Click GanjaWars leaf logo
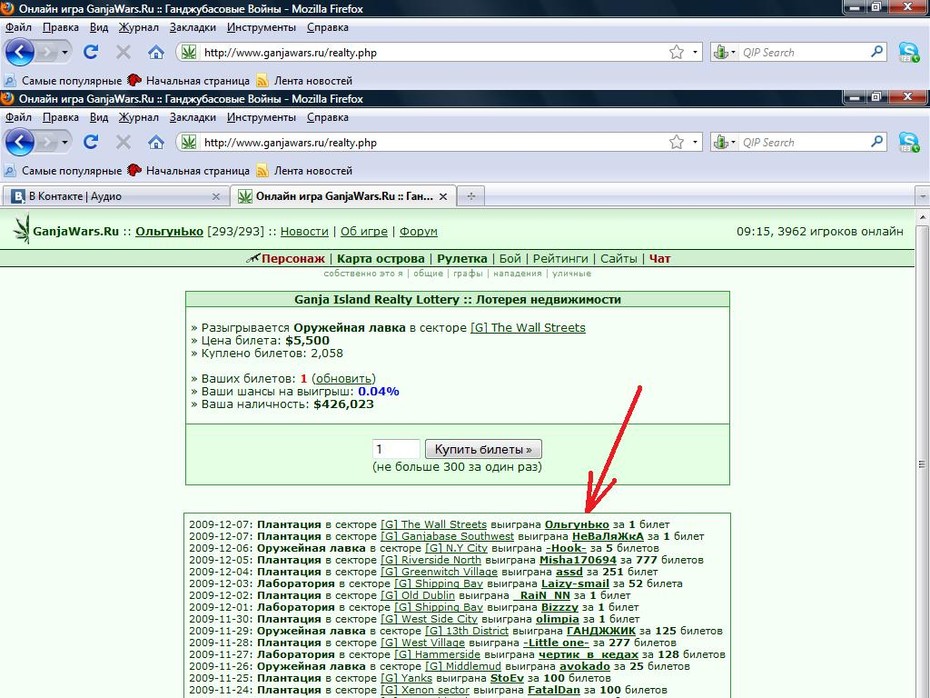 pyautogui.click(x=23, y=230)
